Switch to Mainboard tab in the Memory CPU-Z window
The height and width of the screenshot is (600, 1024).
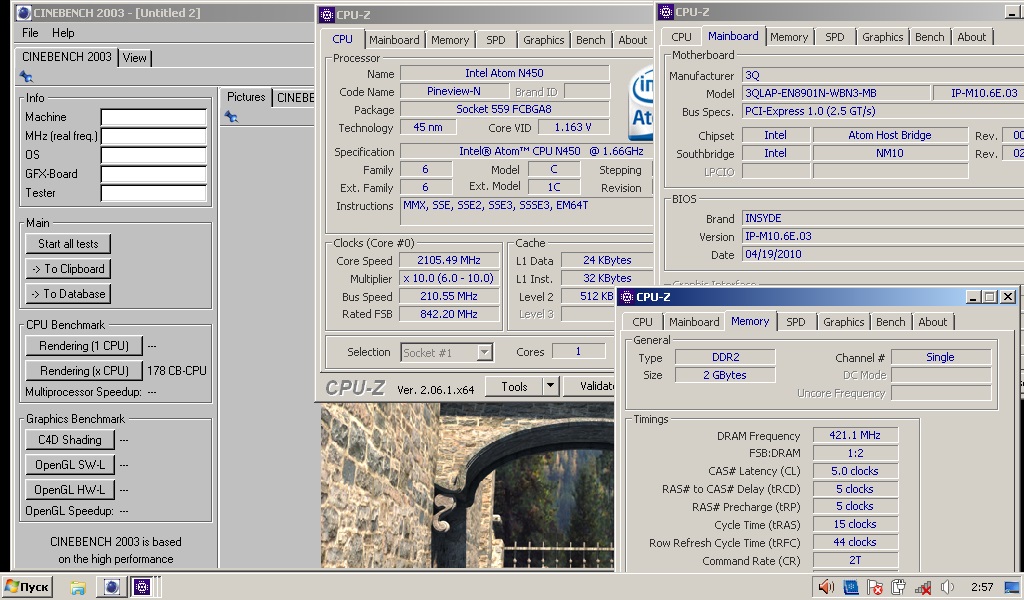coord(694,322)
